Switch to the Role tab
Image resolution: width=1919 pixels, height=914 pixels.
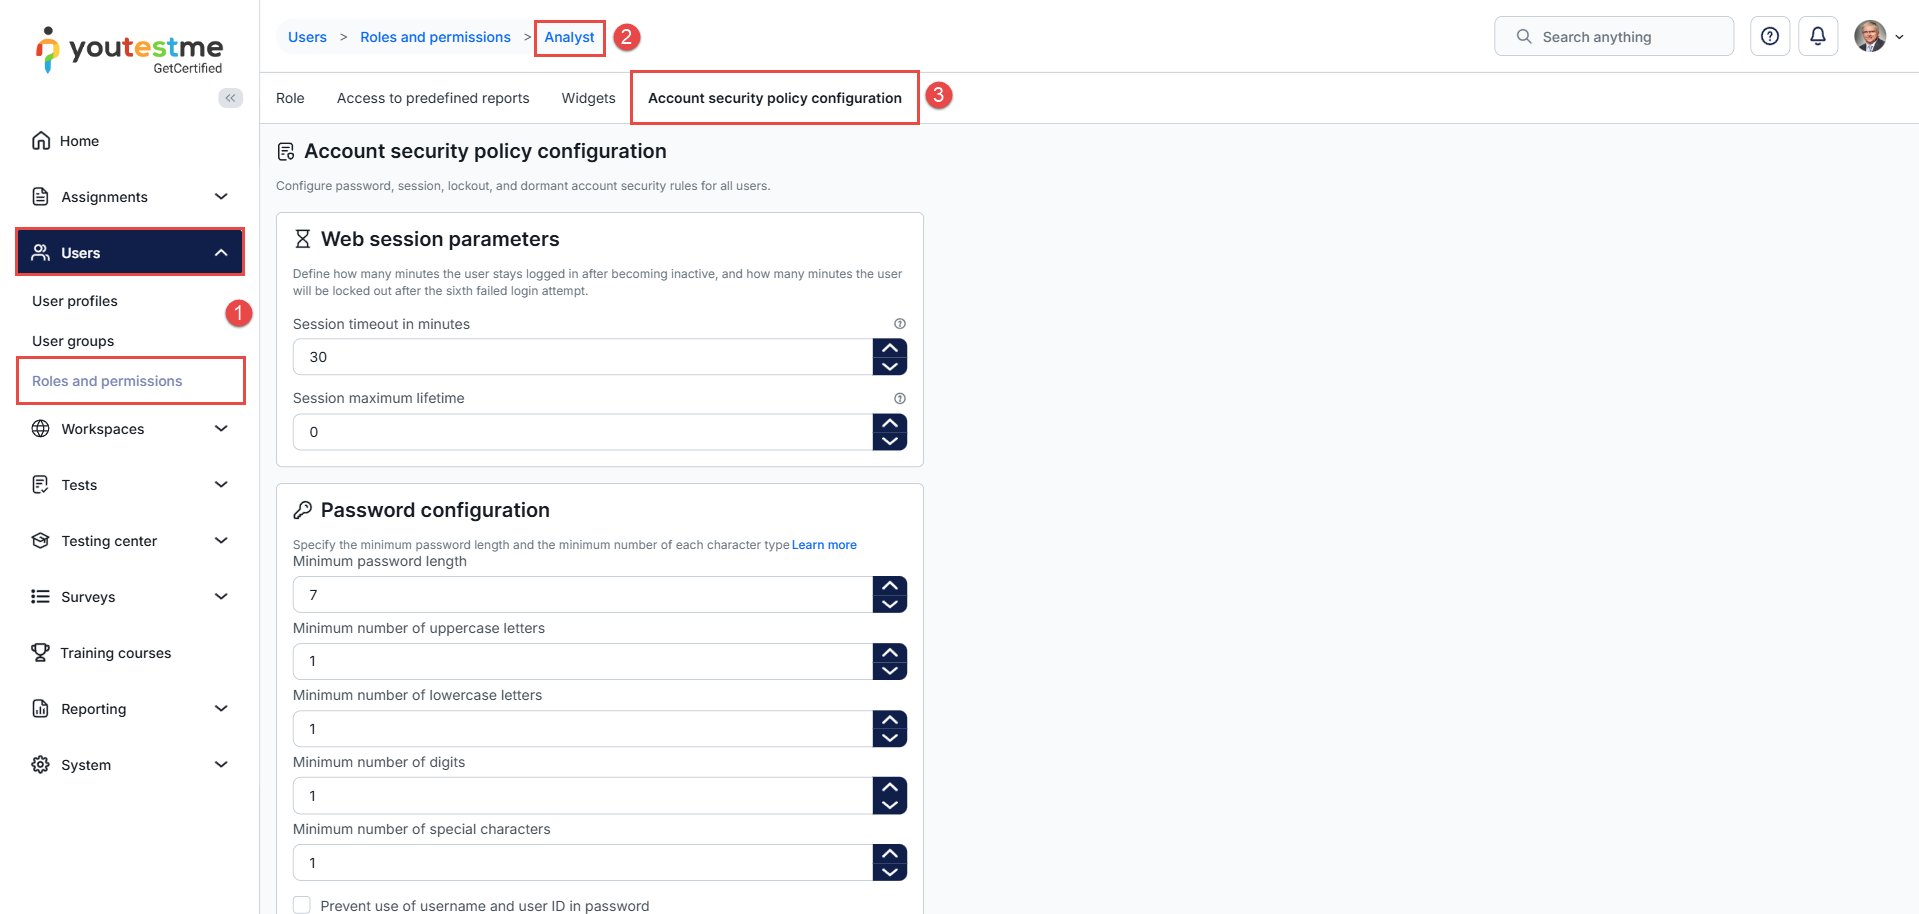(290, 98)
